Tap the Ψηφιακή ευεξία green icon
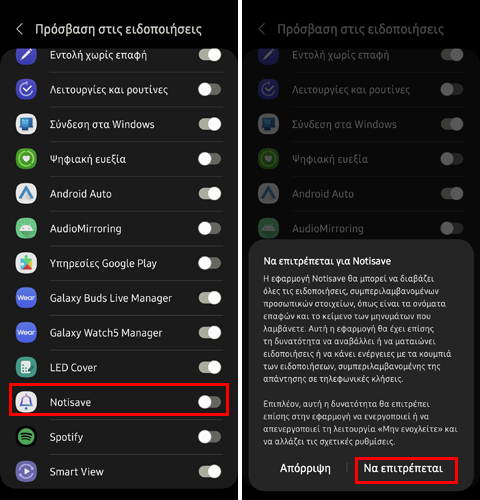 click(26, 159)
